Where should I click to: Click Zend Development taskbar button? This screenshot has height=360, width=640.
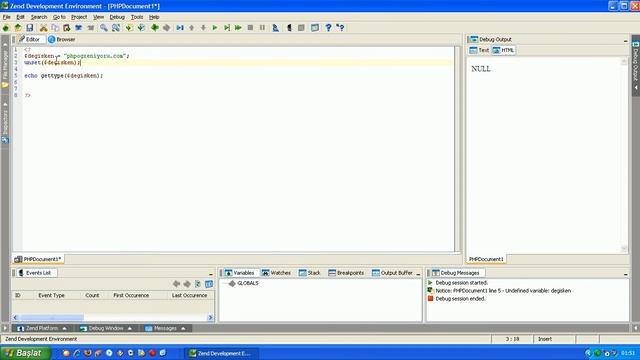click(x=221, y=353)
